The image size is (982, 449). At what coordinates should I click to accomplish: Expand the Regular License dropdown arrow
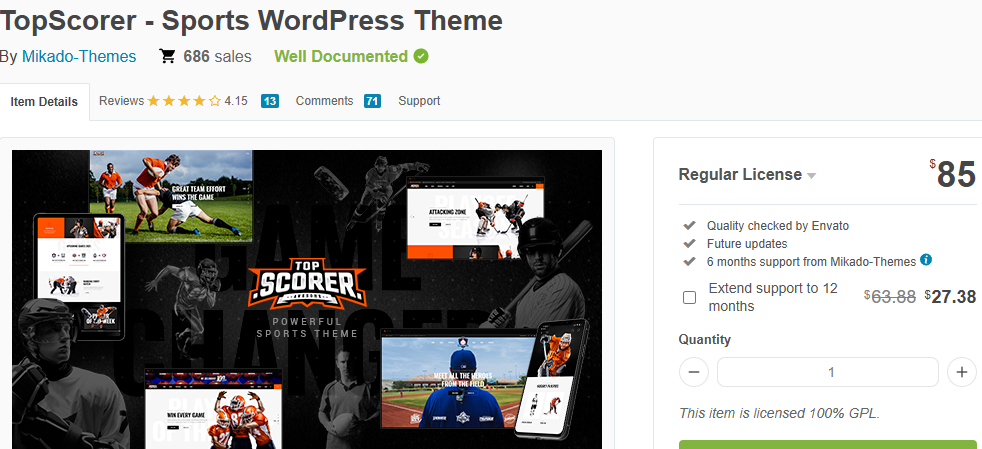(812, 176)
